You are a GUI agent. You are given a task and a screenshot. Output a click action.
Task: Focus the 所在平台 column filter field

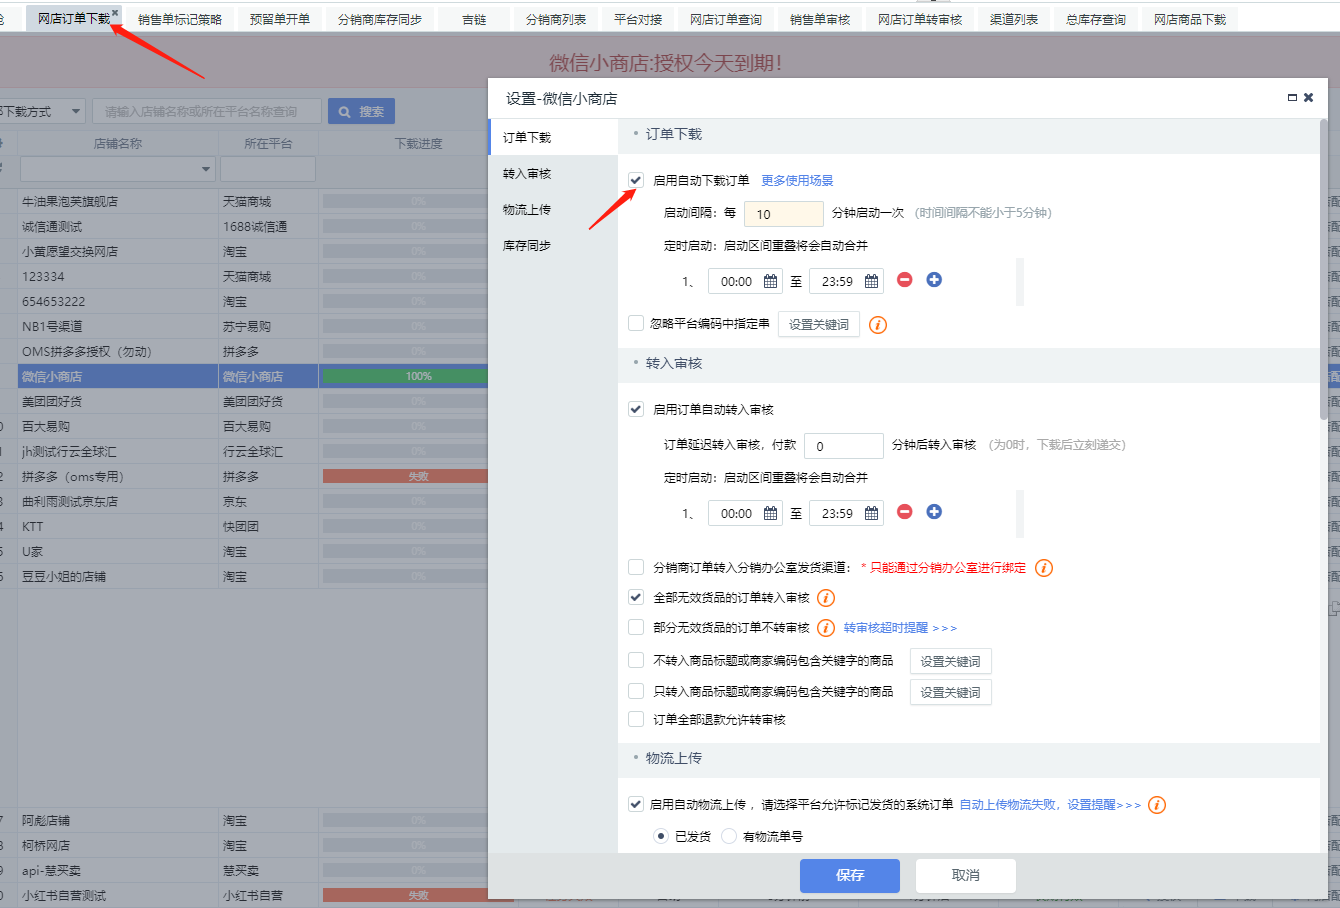coord(268,169)
